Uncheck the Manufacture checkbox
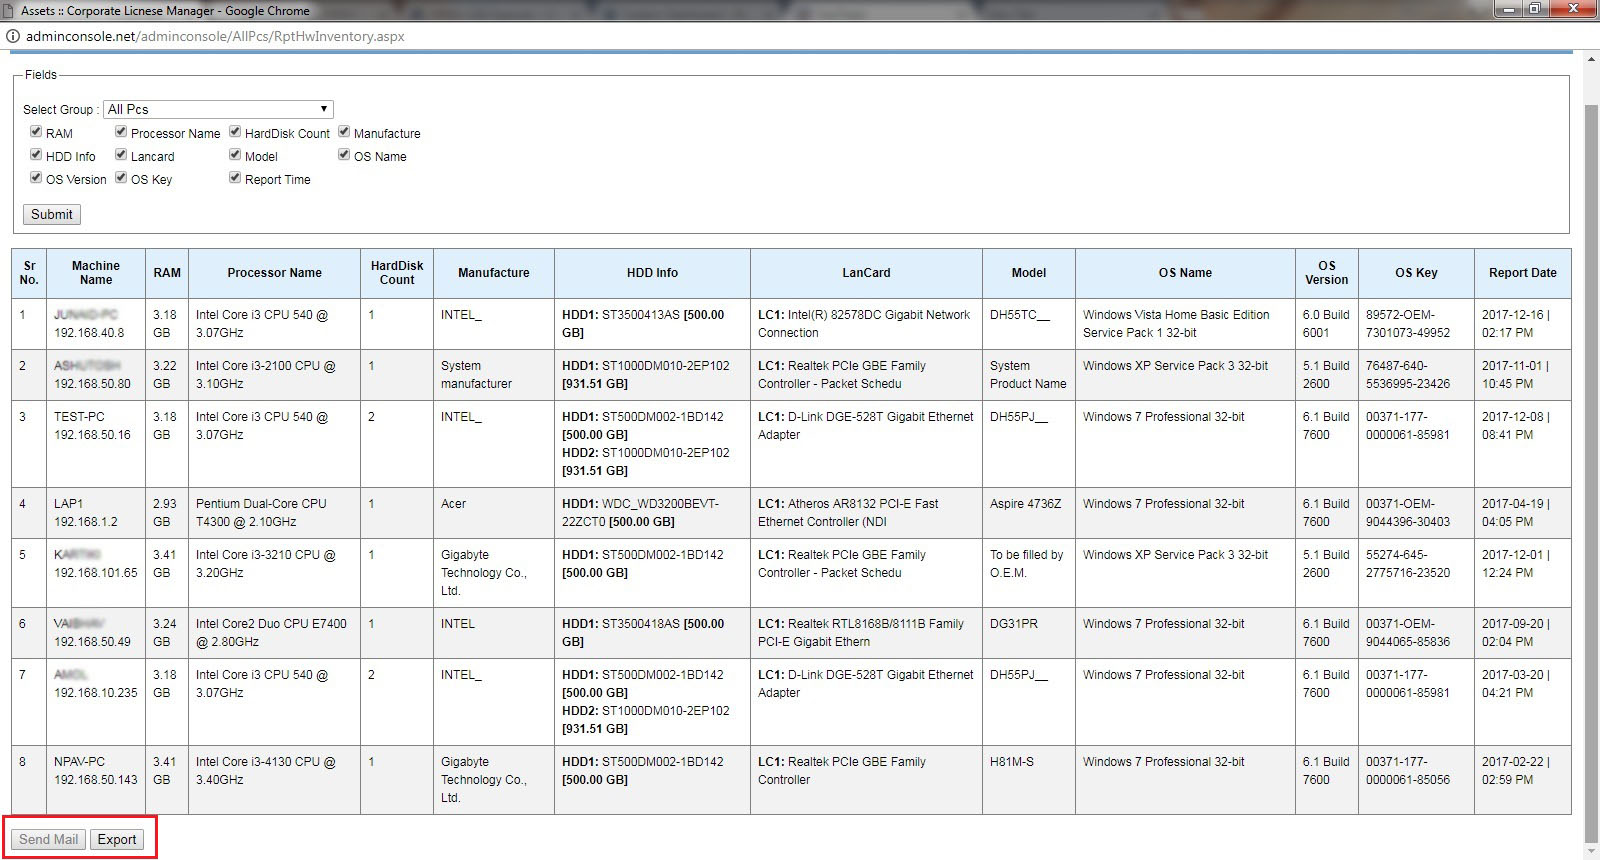 344,132
